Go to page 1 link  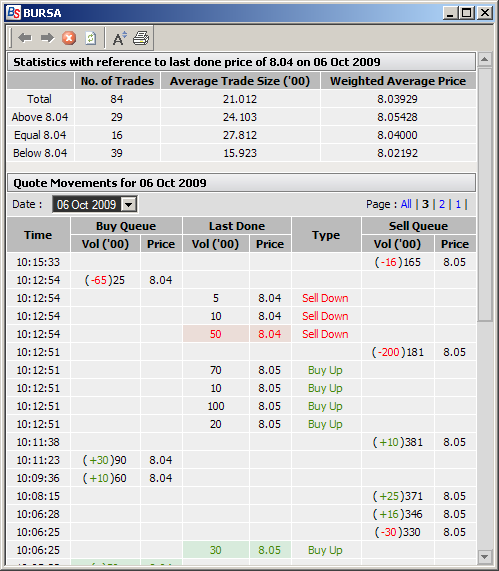458,204
